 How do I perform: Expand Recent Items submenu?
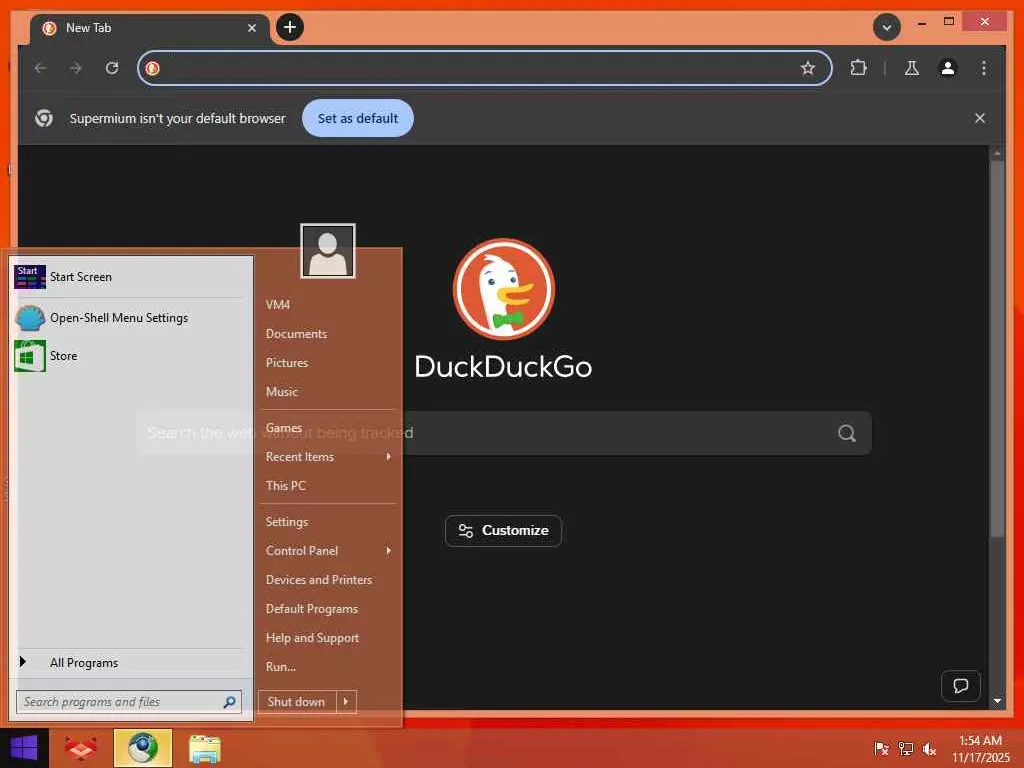coord(328,457)
